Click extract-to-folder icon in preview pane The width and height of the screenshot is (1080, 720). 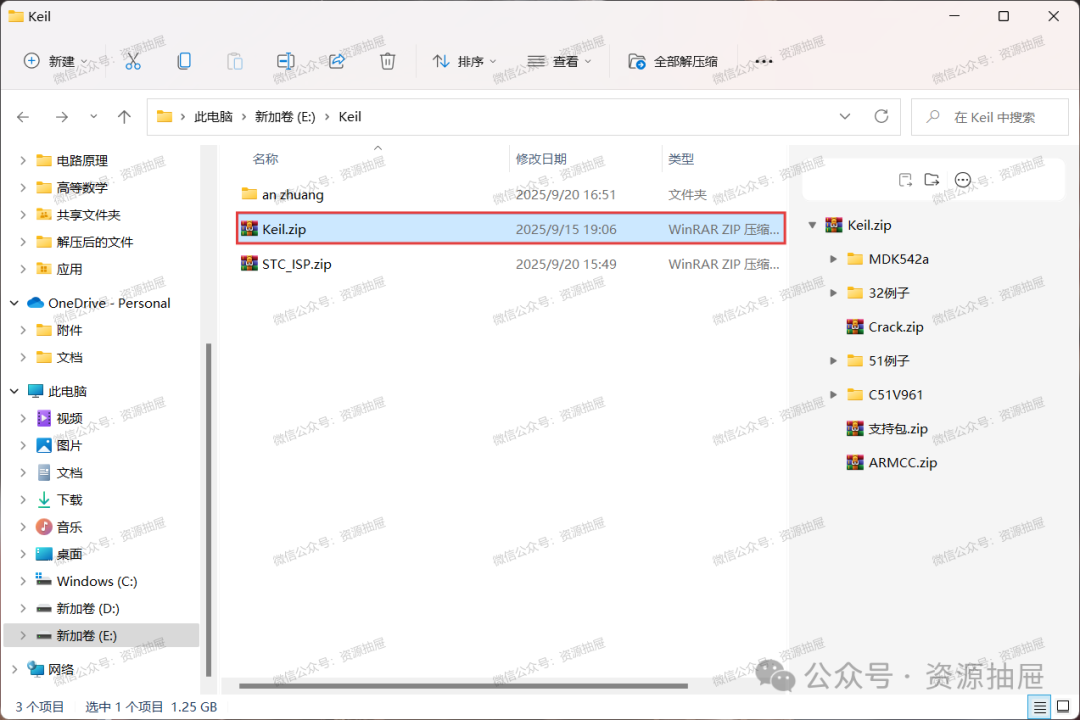932,180
